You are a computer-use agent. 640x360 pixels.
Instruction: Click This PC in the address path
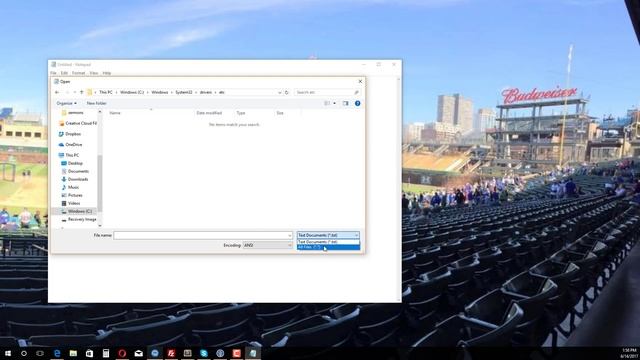click(106, 93)
